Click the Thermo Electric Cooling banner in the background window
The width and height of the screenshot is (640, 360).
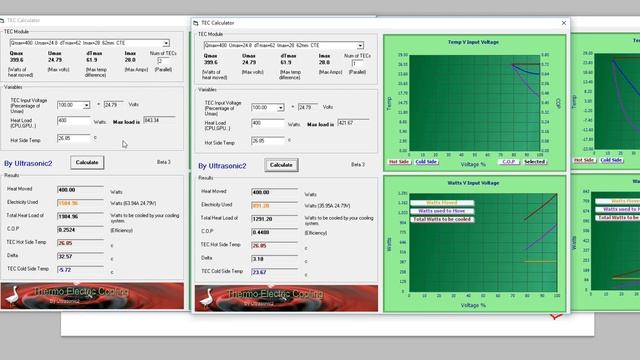tap(92, 296)
